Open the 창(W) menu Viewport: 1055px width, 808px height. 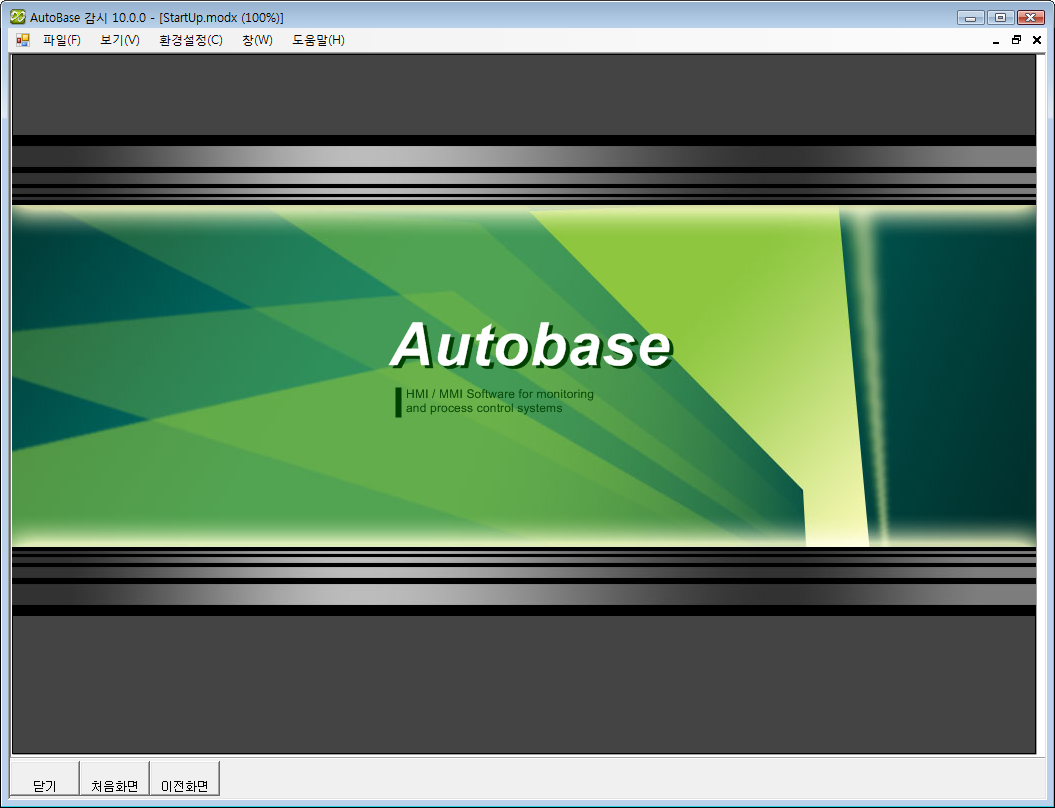257,40
